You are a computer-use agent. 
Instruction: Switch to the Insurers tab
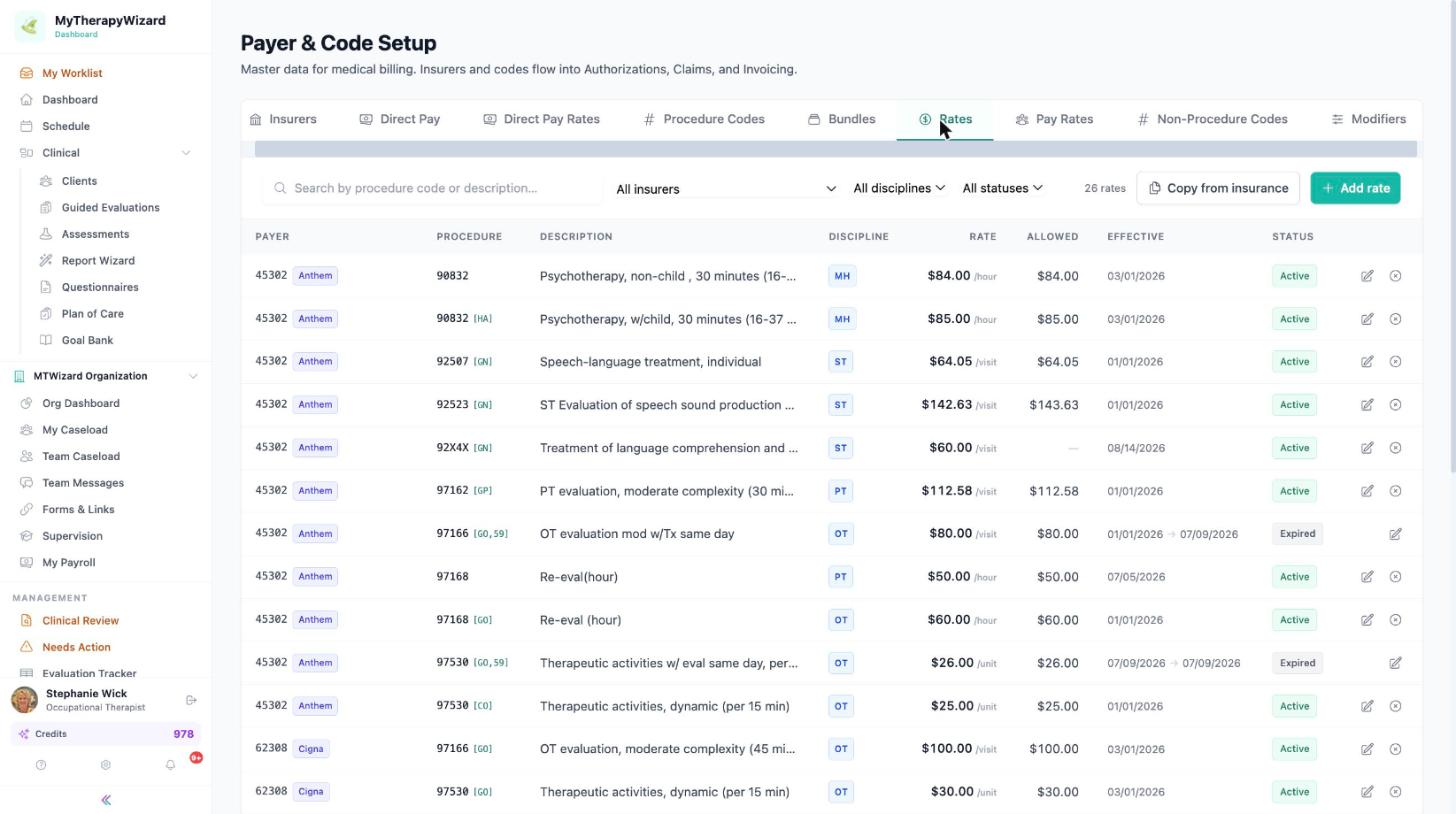(x=283, y=119)
